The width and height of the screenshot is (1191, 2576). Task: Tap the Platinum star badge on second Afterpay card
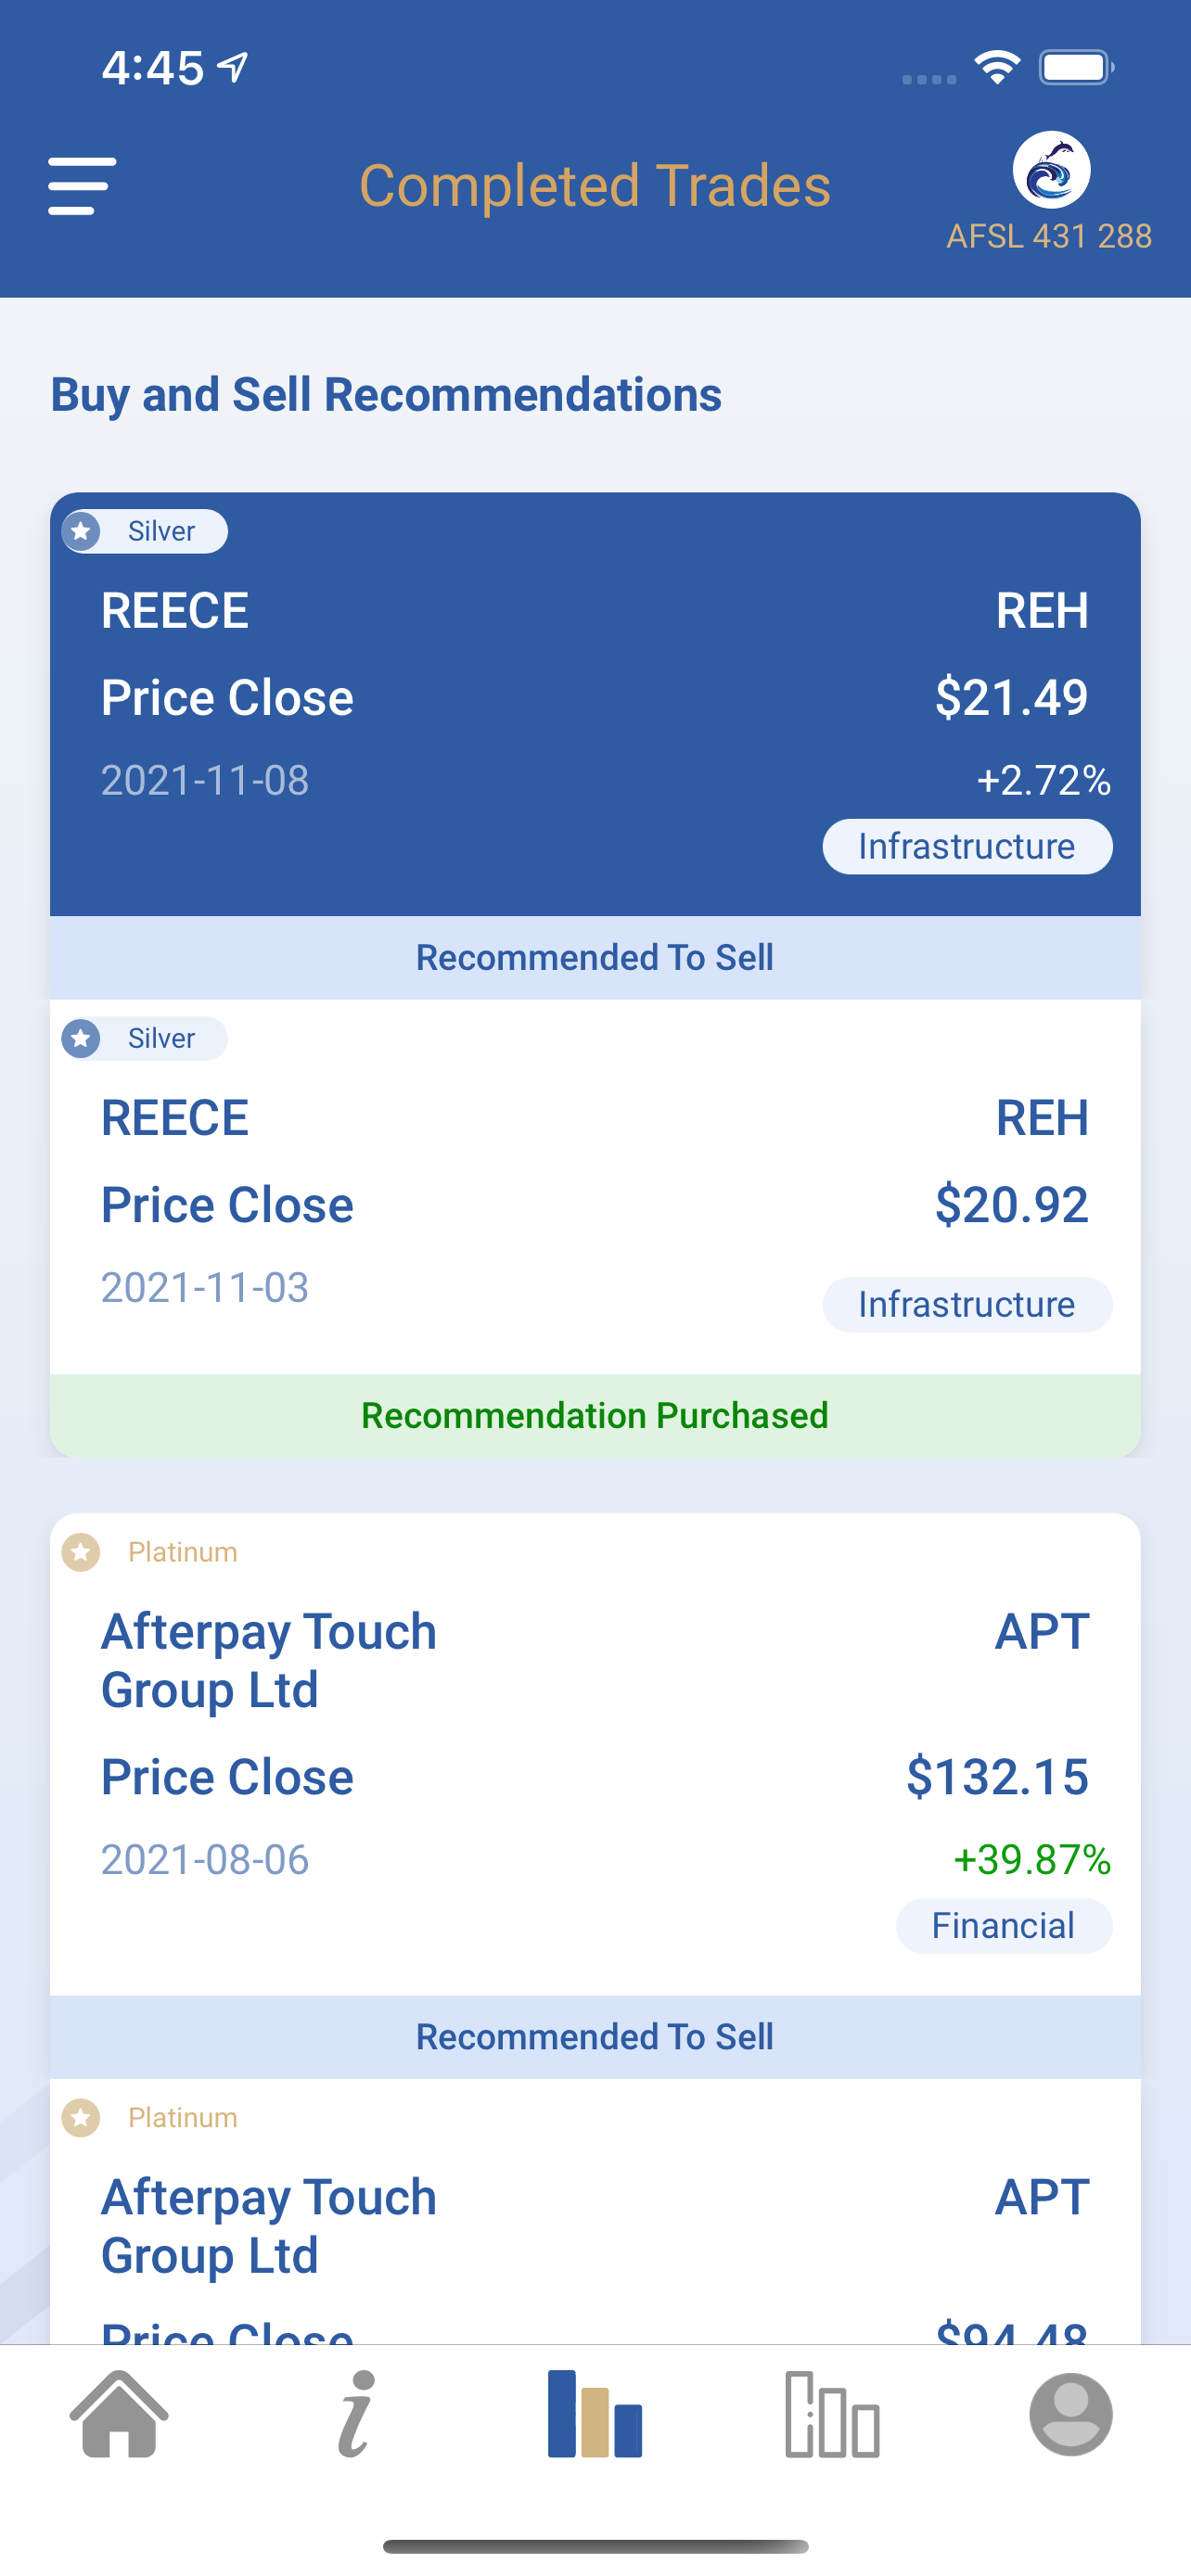tap(150, 2117)
